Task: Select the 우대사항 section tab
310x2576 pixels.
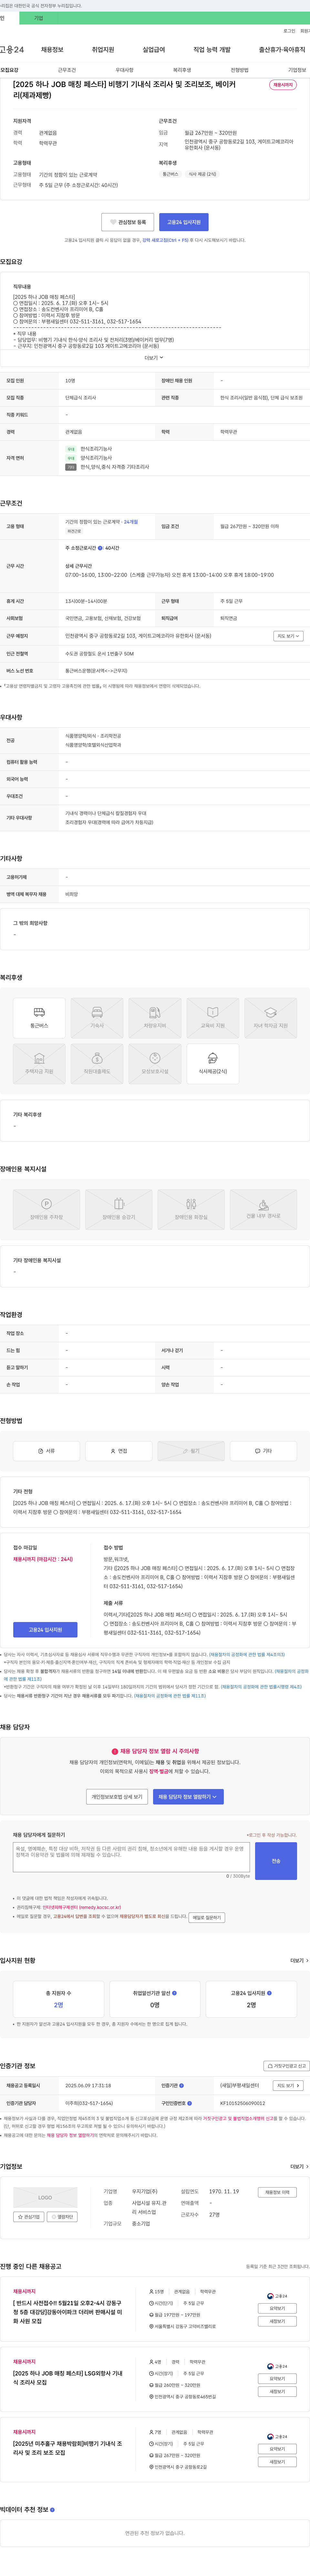Action: pyautogui.click(x=124, y=70)
